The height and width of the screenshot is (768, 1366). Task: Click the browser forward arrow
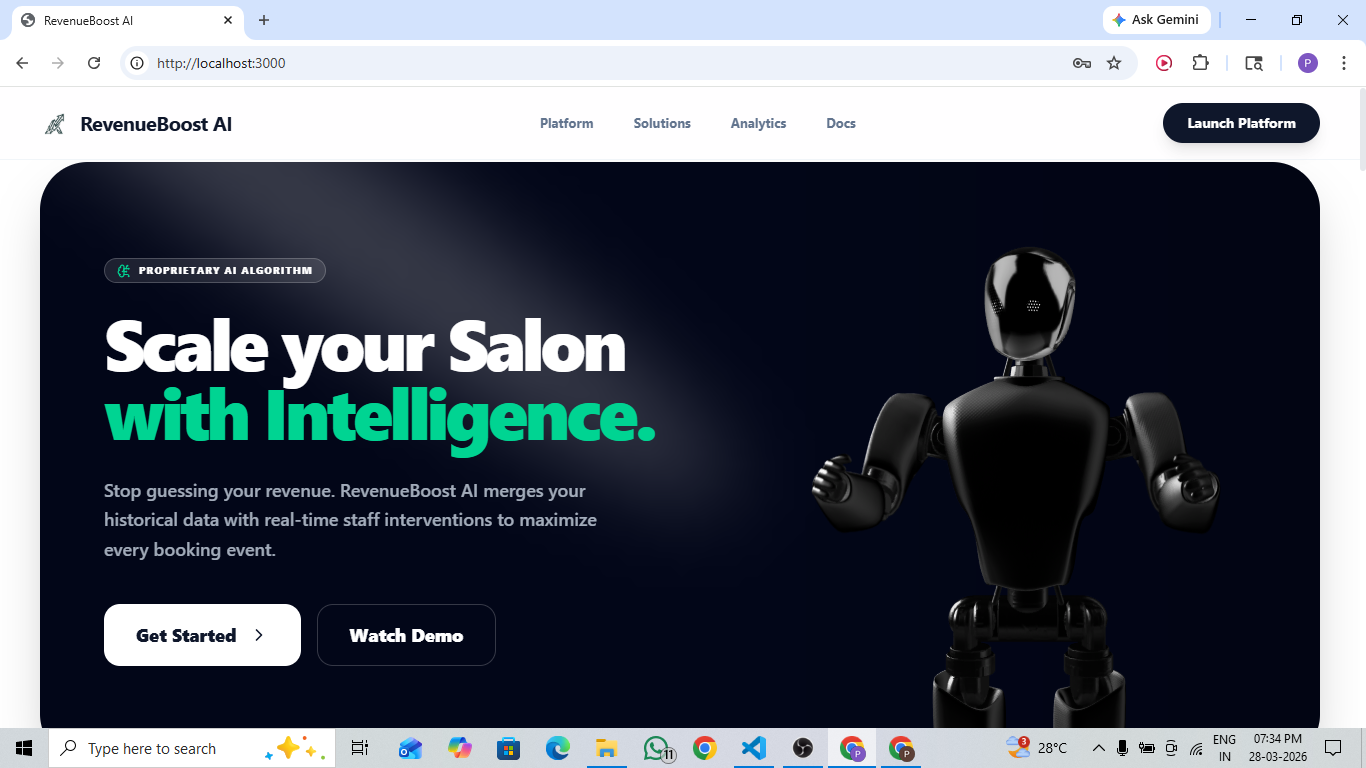(58, 63)
